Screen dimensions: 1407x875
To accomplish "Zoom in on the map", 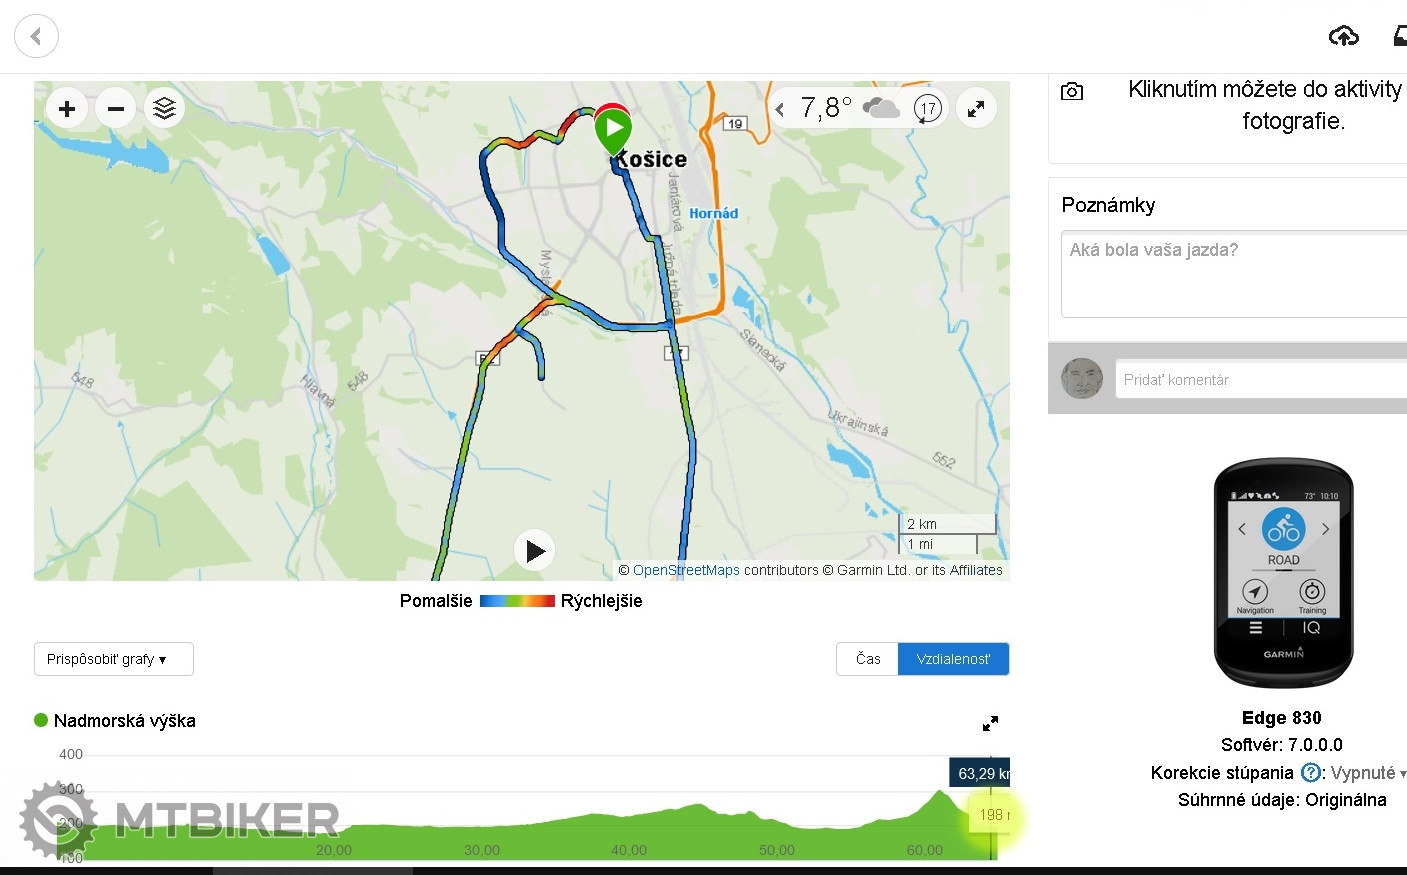I will [67, 109].
